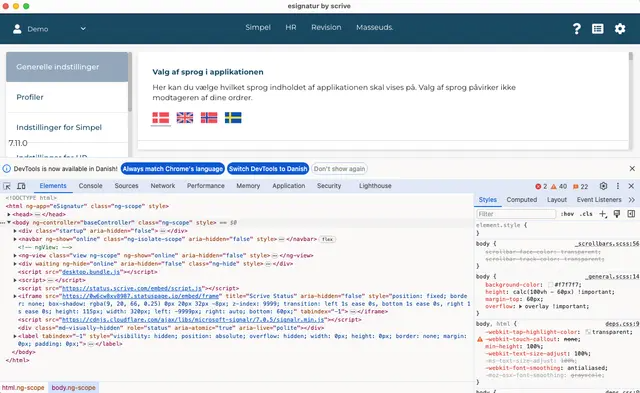Switch to the Layout tab
This screenshot has width=640, height=393.
tap(557, 200)
